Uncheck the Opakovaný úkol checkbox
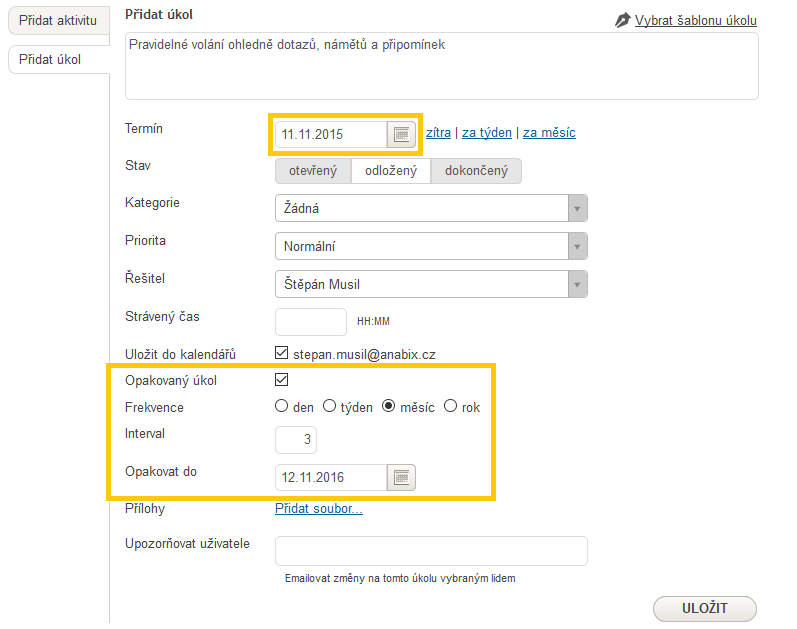 click(281, 379)
